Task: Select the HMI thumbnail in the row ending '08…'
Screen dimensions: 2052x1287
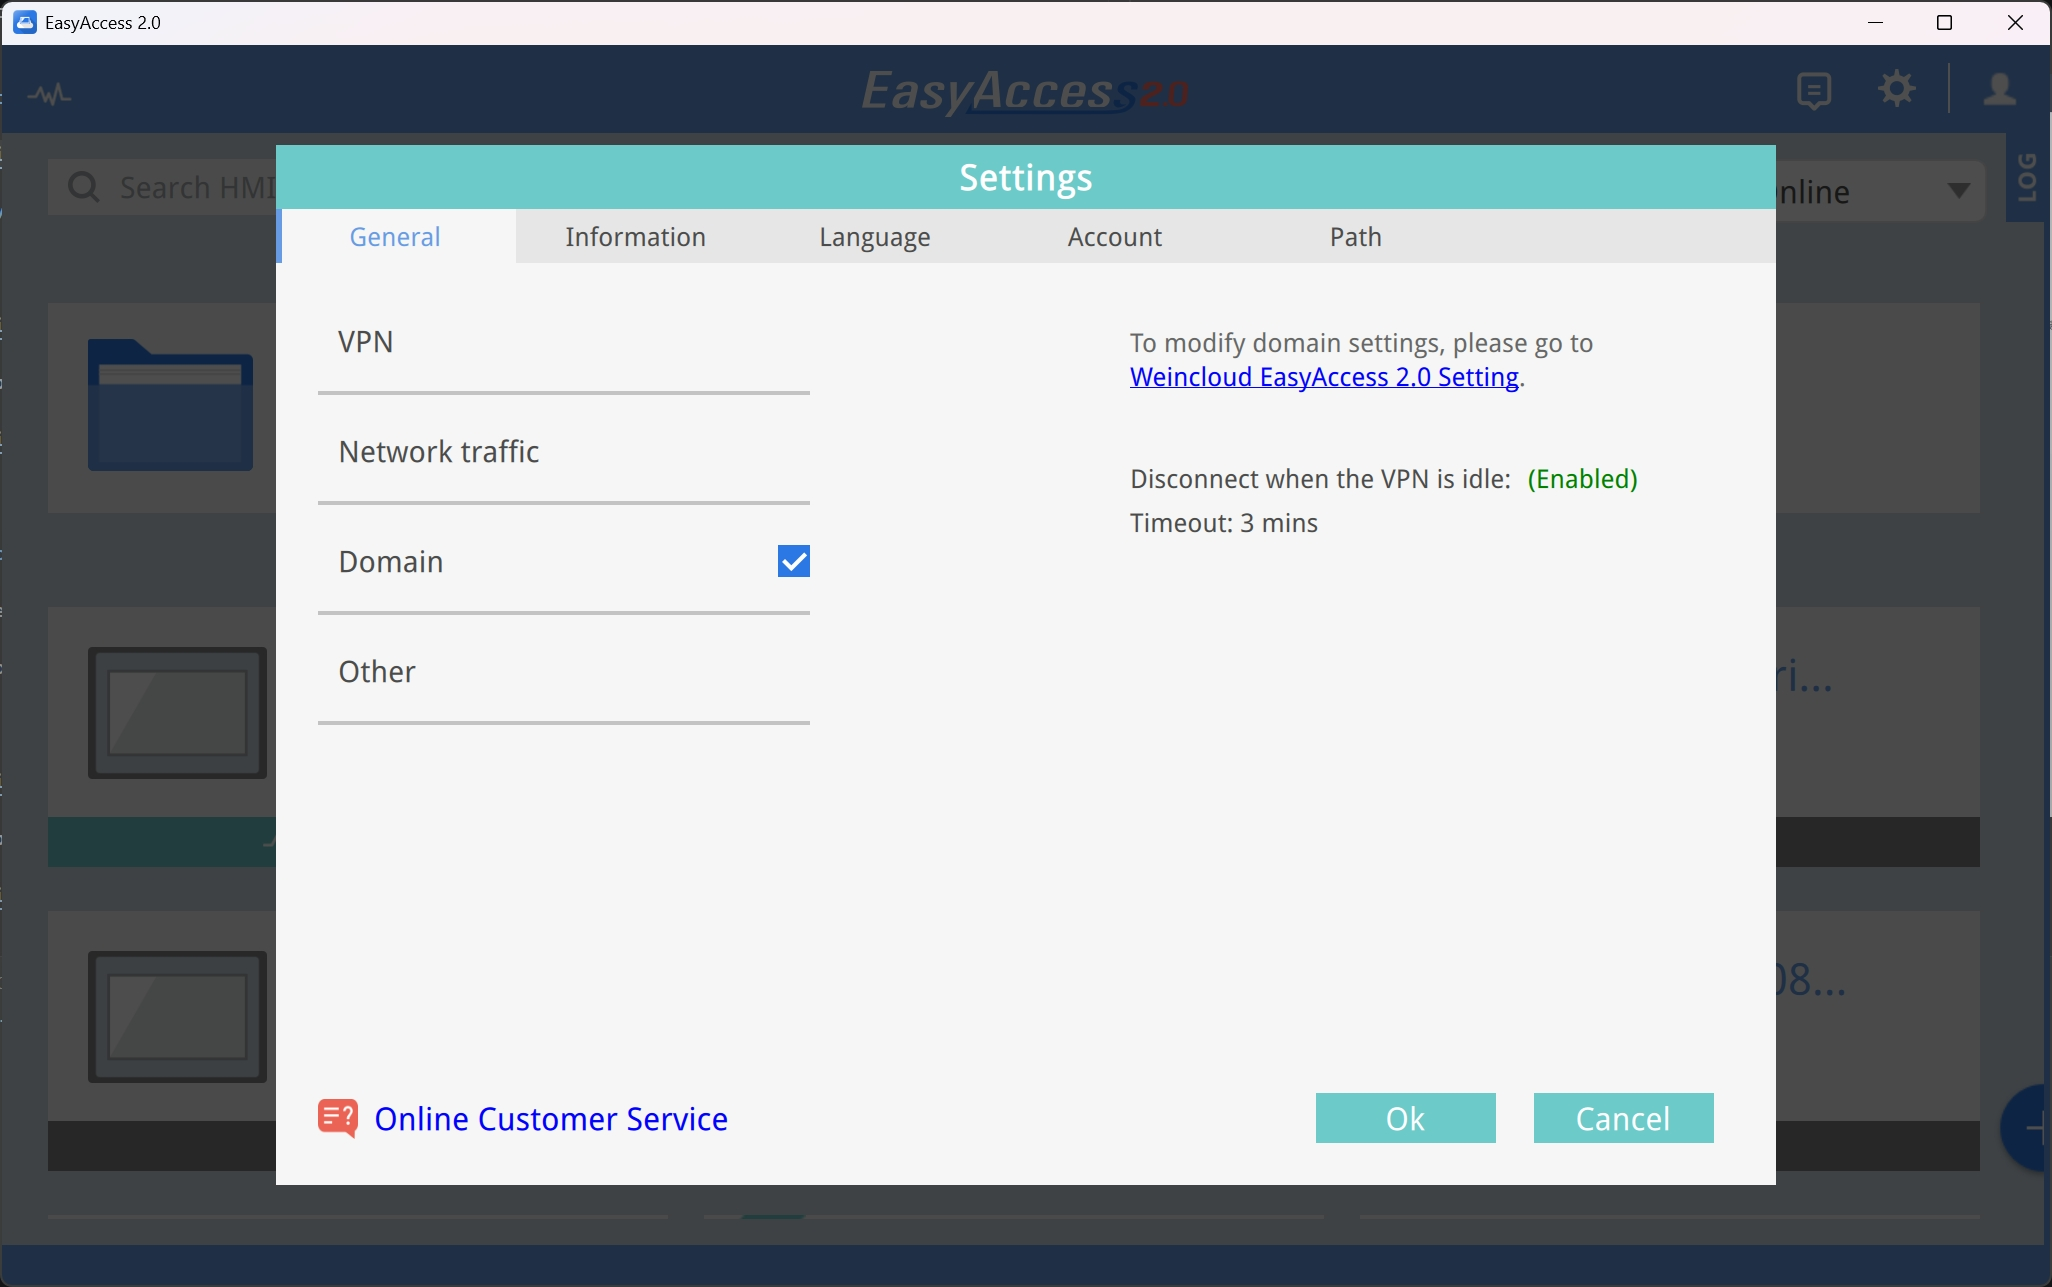Action: [177, 1016]
